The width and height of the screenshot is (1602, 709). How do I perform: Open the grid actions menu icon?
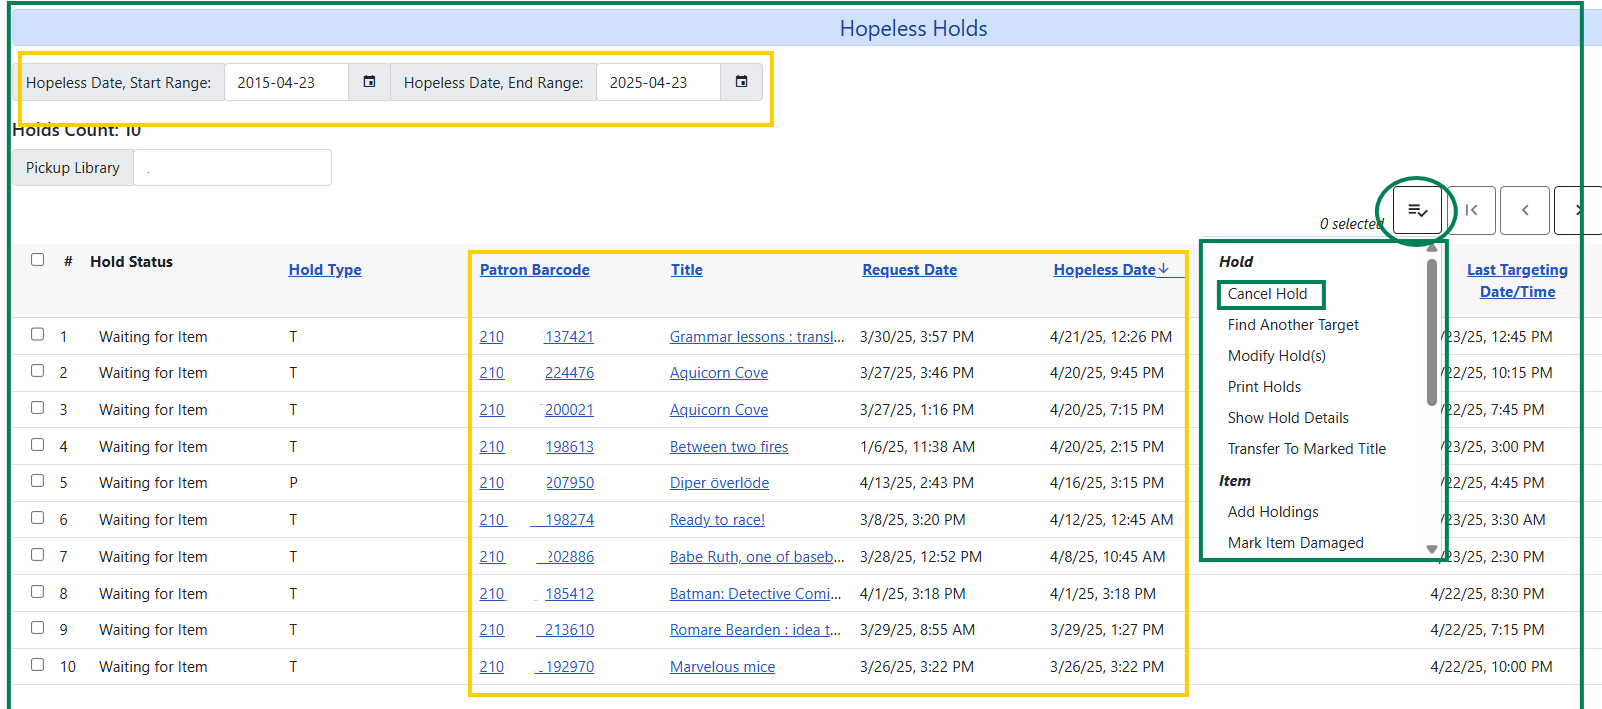tap(1417, 210)
